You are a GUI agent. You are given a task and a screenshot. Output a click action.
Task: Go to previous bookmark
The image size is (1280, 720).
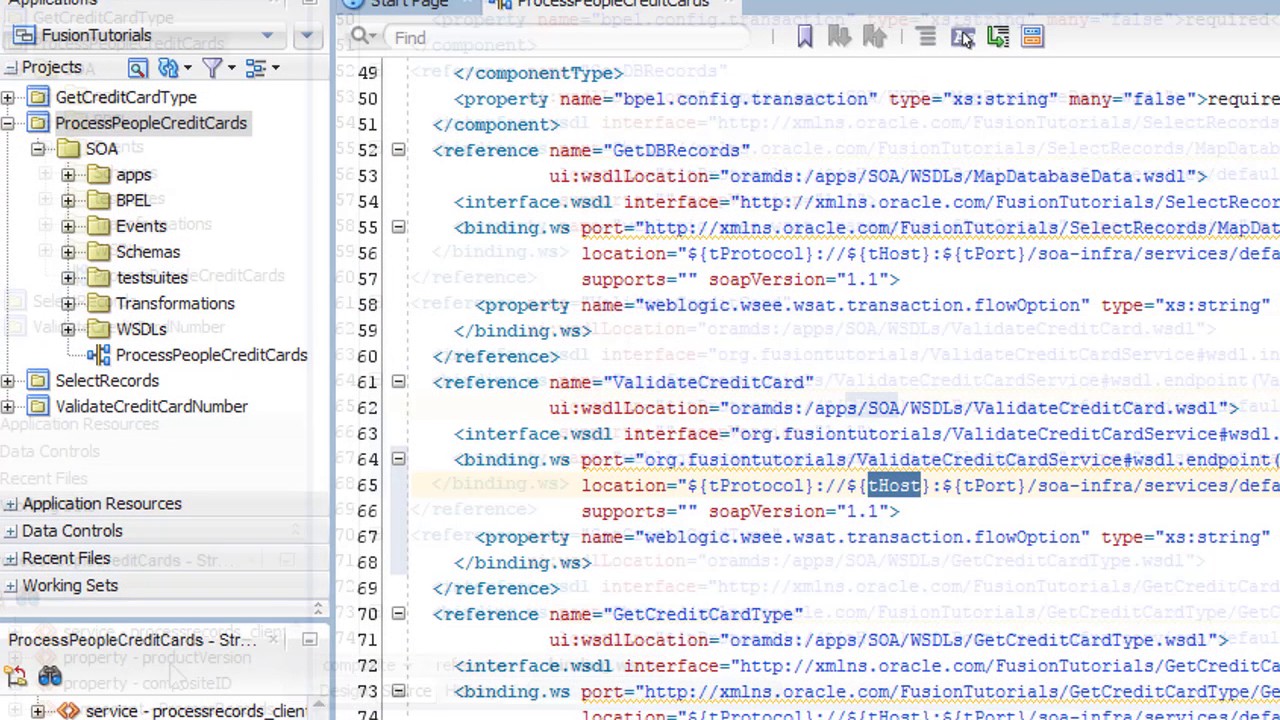874,37
